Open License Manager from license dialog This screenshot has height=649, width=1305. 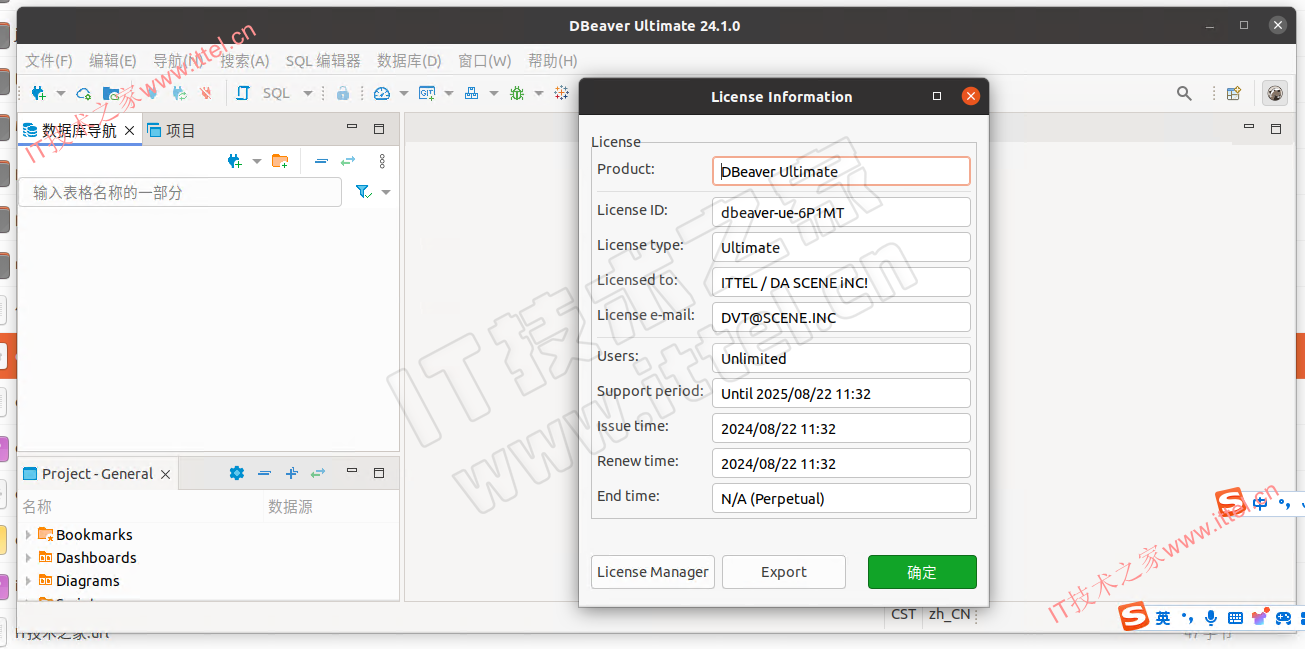click(653, 572)
